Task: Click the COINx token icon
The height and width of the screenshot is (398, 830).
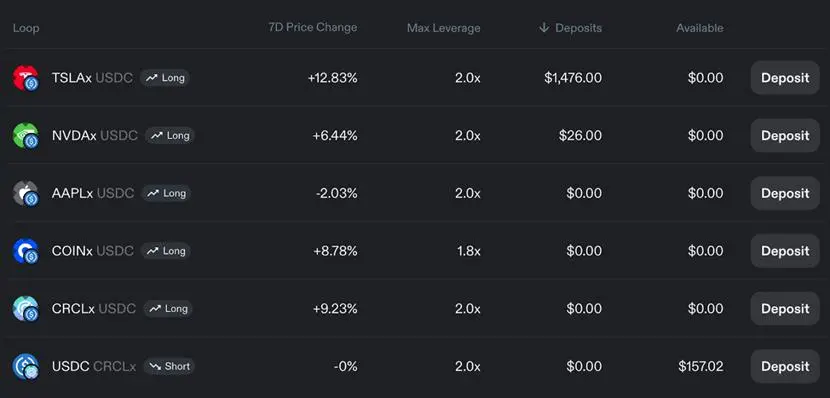Action: tap(25, 251)
